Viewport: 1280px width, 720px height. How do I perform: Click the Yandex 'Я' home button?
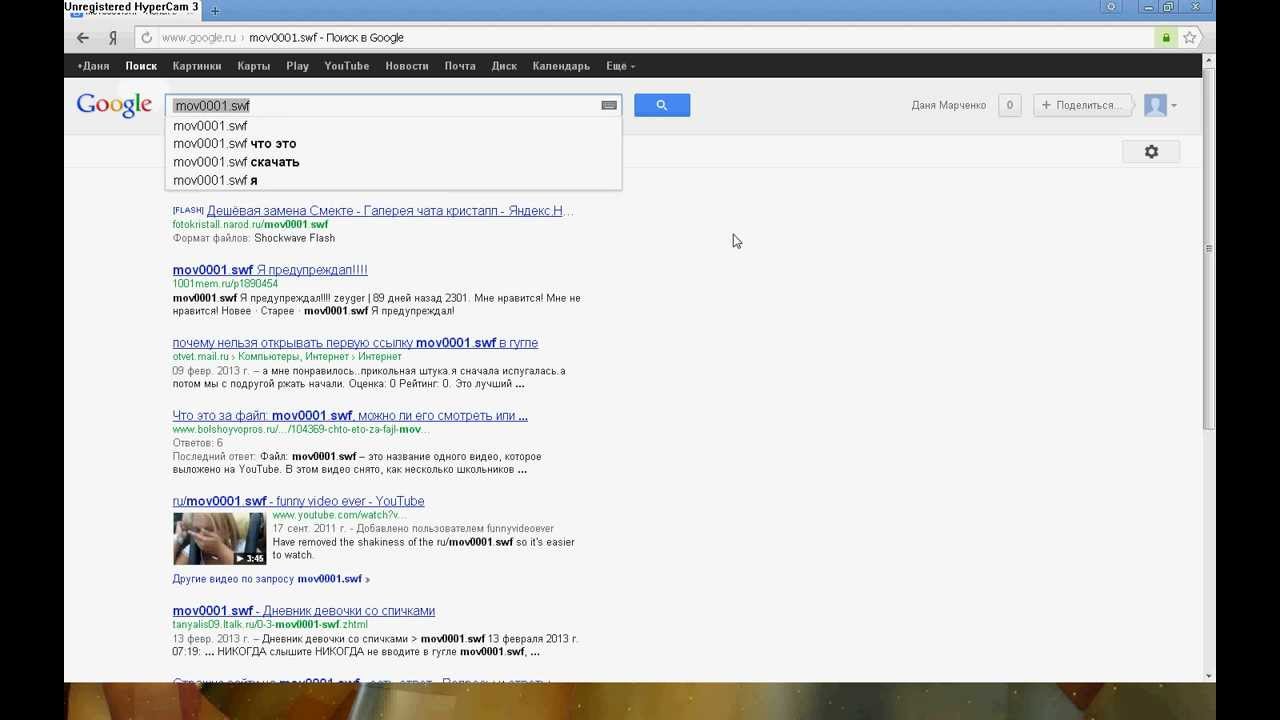click(113, 38)
